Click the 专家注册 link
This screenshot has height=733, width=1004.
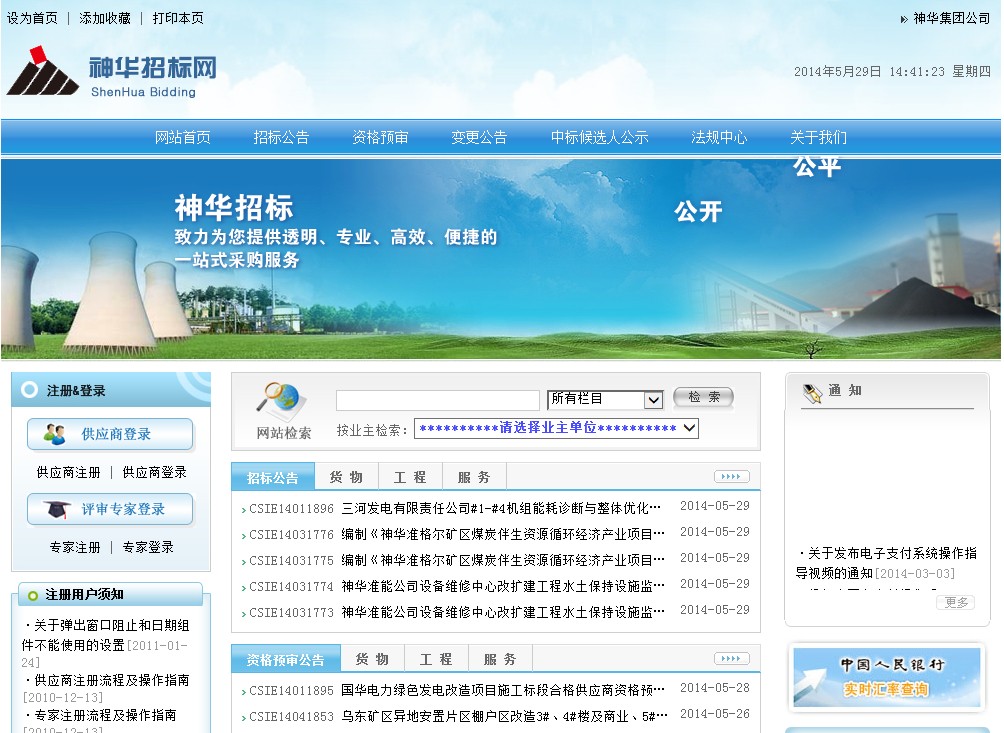pyautogui.click(x=75, y=547)
